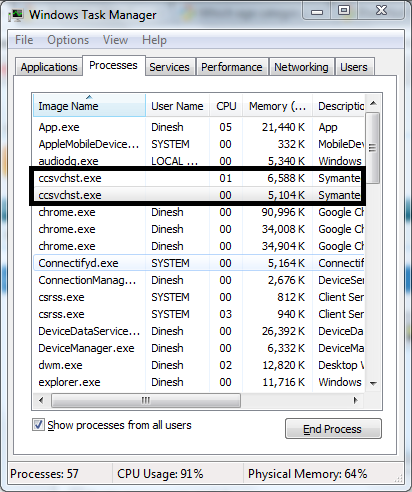Select ccsvchst.exe using 5,104 K
This screenshot has height=492, width=412.
199,195
